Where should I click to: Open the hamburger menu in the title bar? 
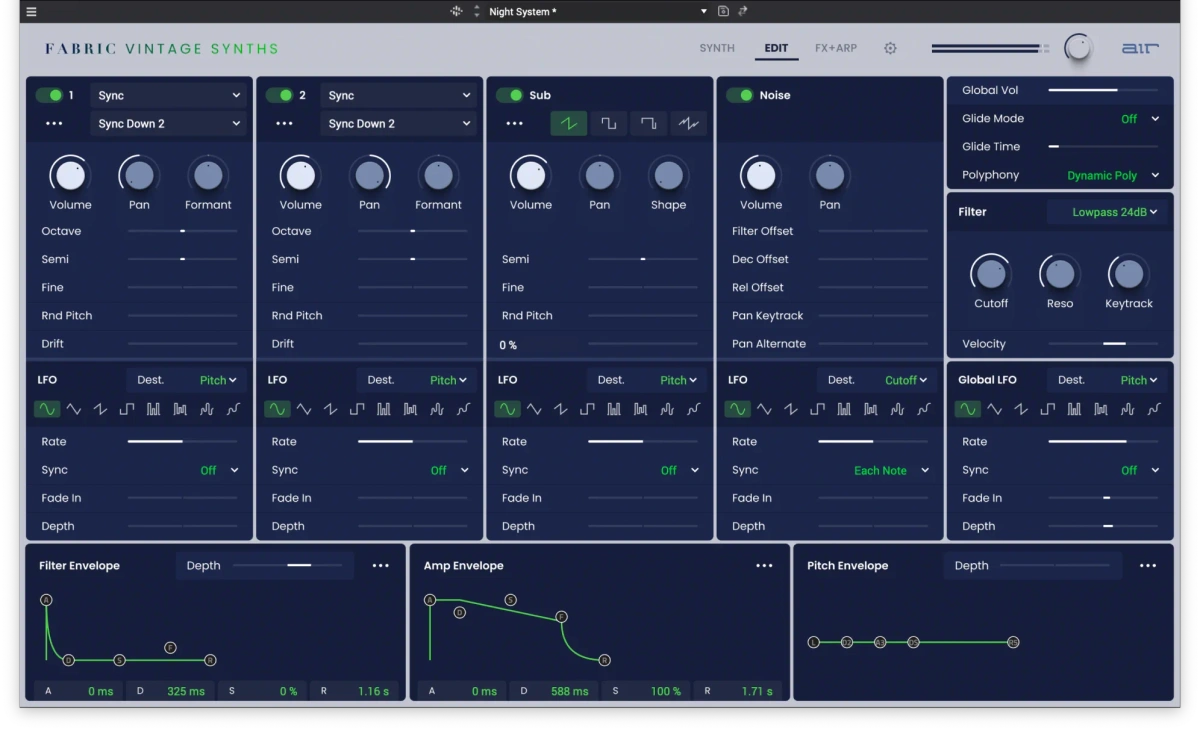[31, 12]
